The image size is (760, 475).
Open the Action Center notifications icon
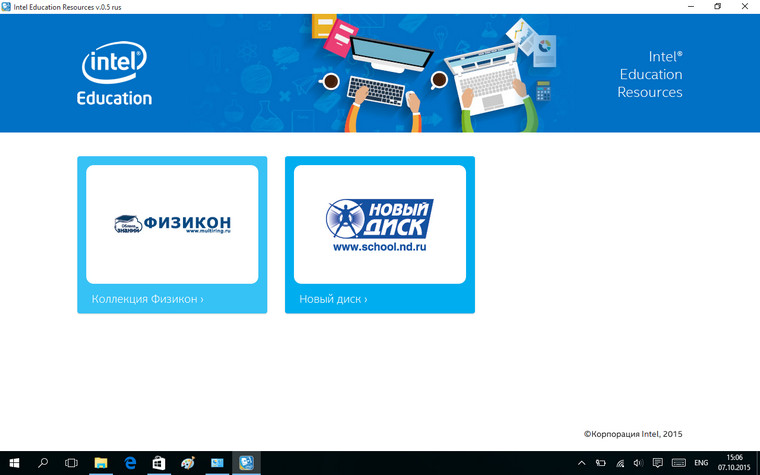coord(657,463)
